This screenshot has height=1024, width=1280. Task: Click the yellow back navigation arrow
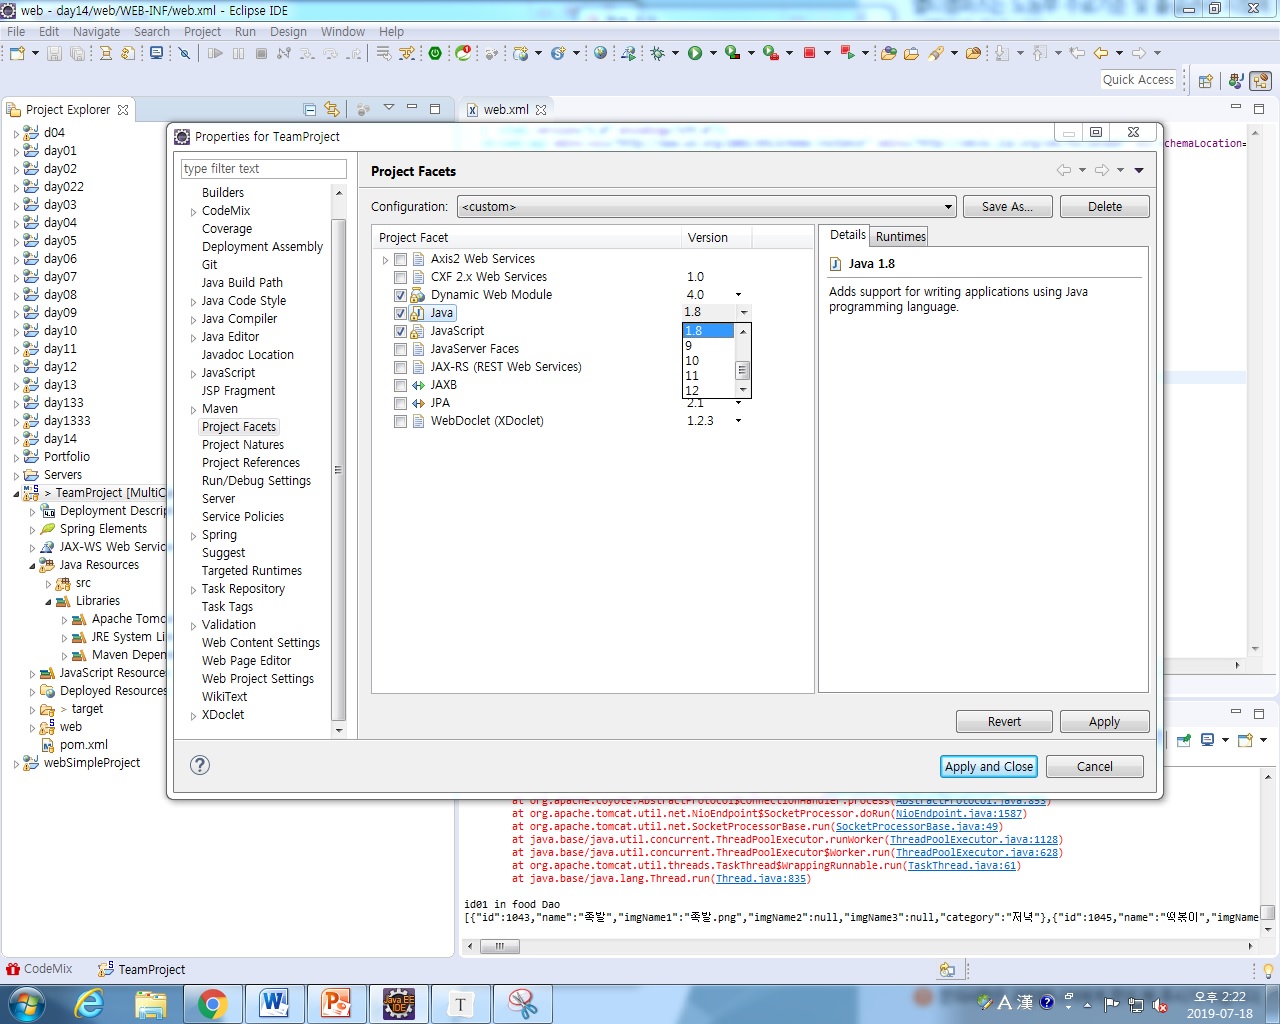coord(1101,53)
